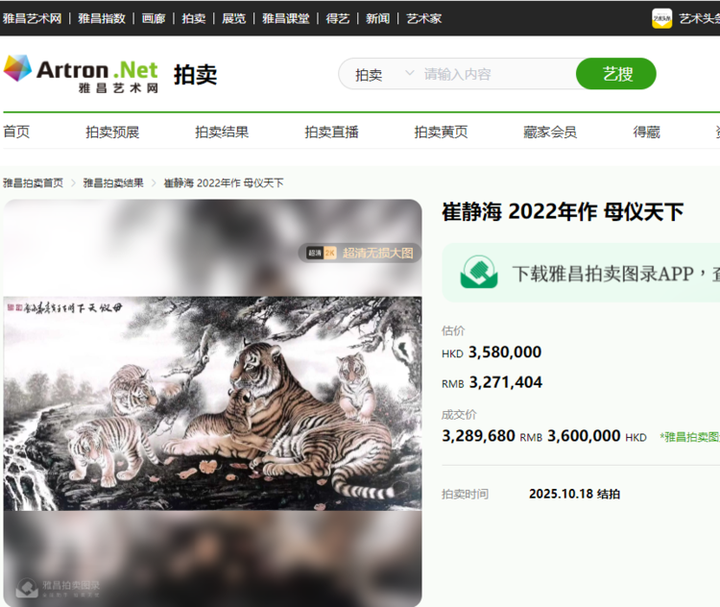Viewport: 720px width, 607px height.
Task: Open 艺术家 in the top bar
Action: point(424,18)
